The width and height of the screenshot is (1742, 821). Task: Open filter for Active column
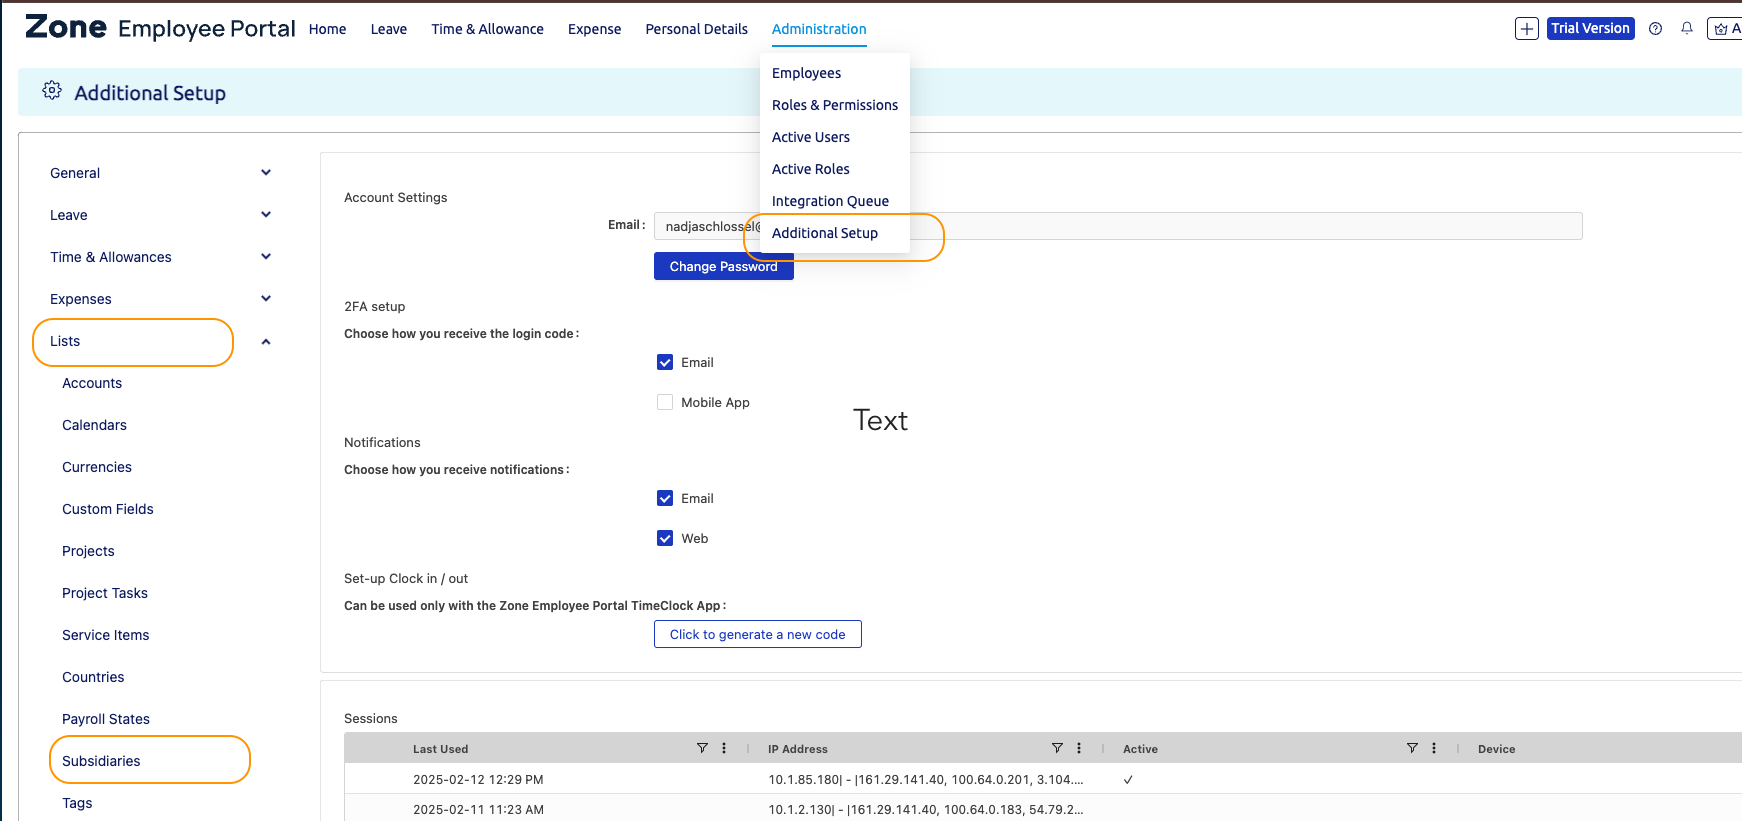1412,748
